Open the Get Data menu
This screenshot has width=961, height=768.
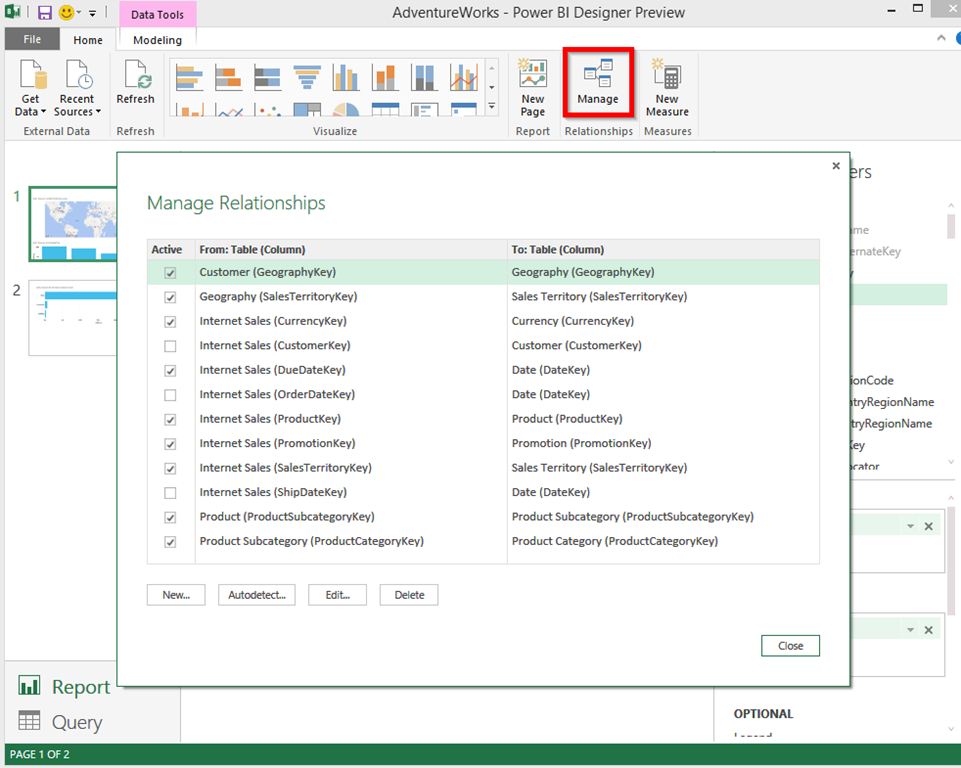click(x=31, y=88)
